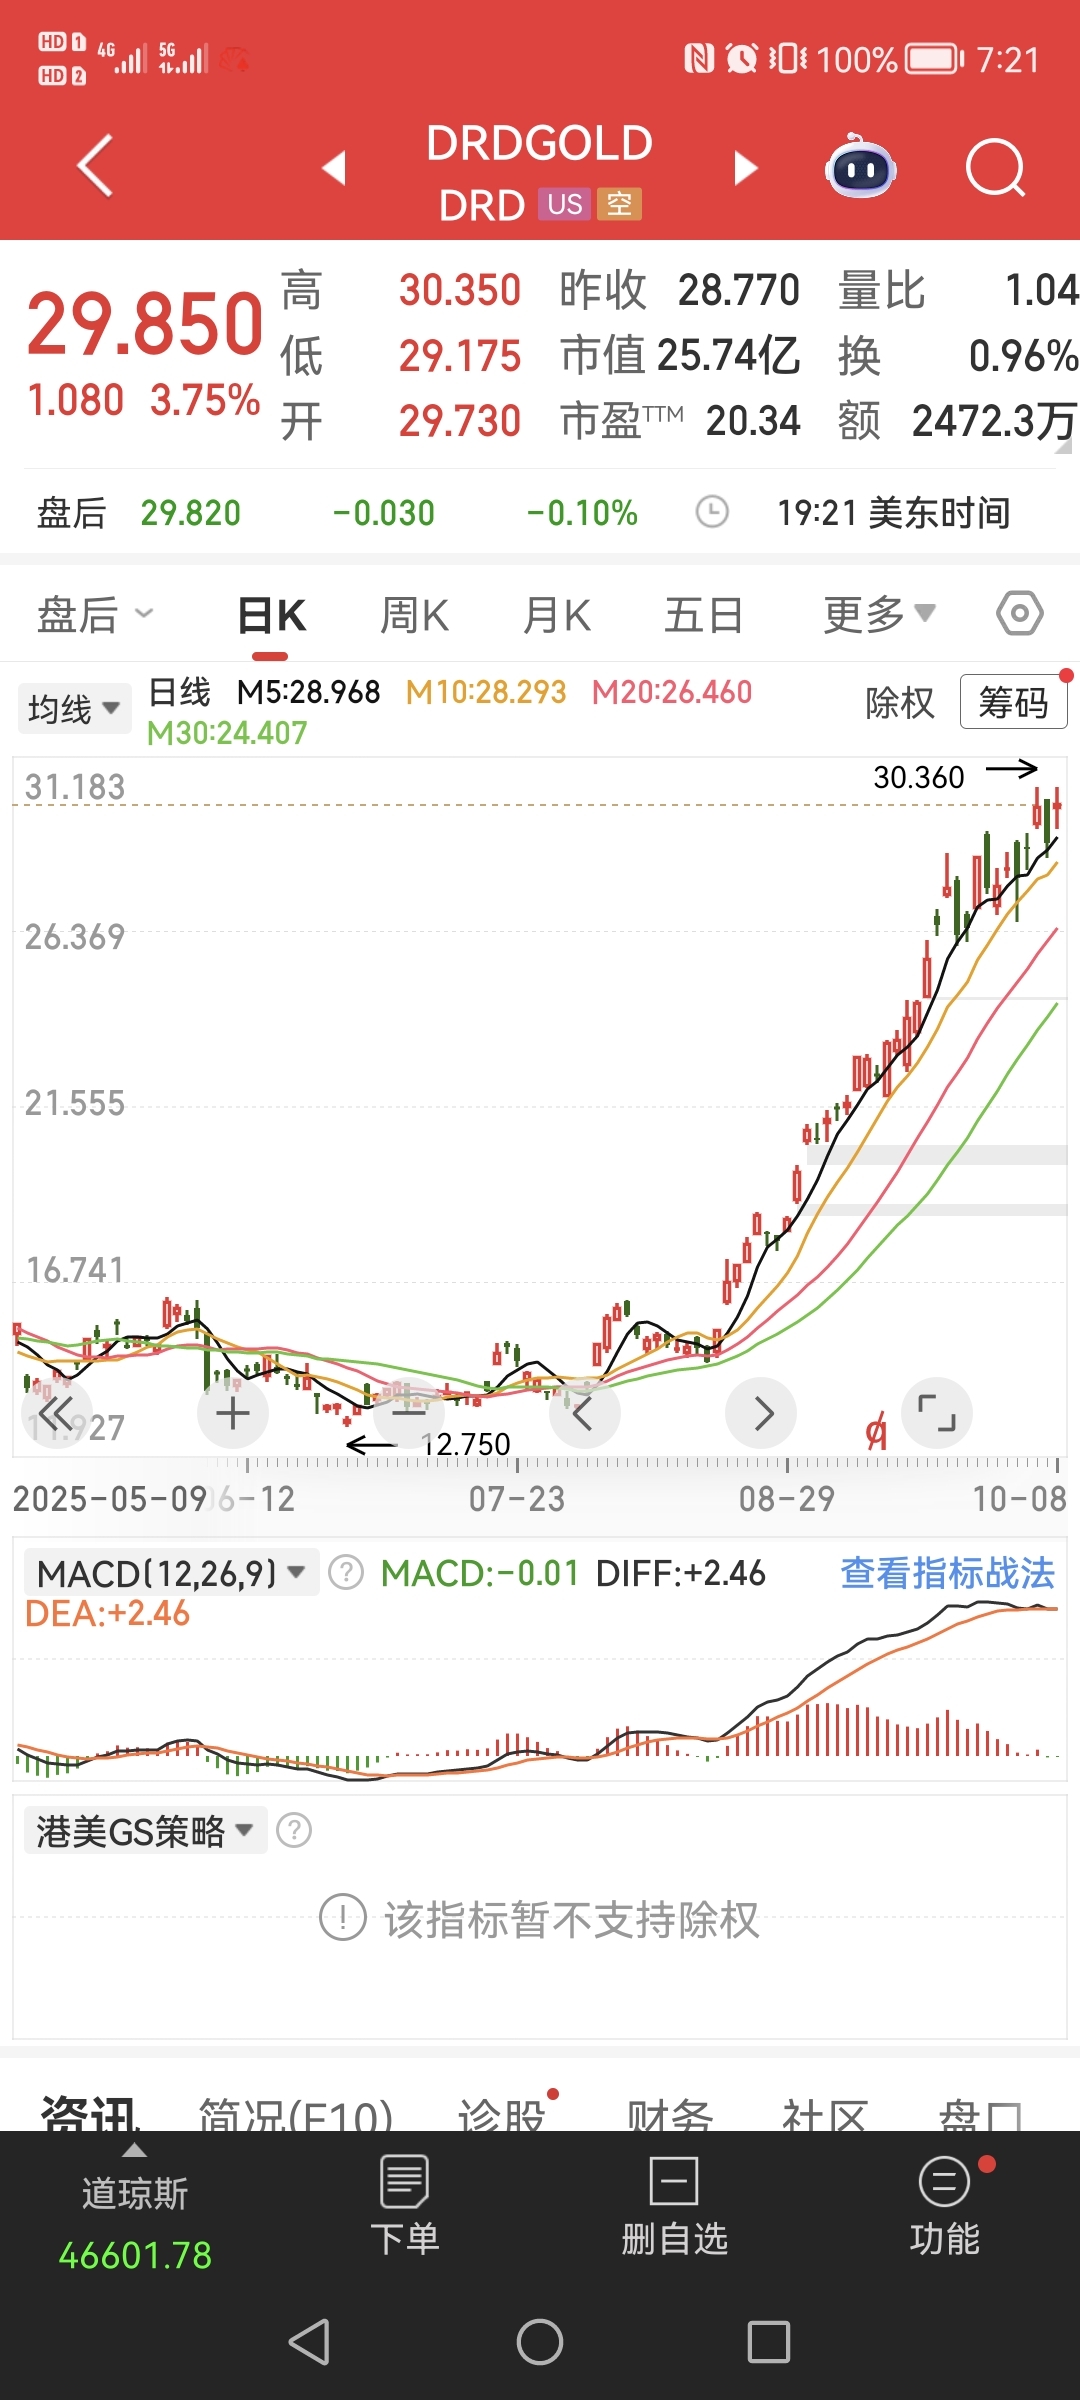Open 港美GS策略 indicator dropdown
The width and height of the screenshot is (1080, 2400).
(145, 1831)
